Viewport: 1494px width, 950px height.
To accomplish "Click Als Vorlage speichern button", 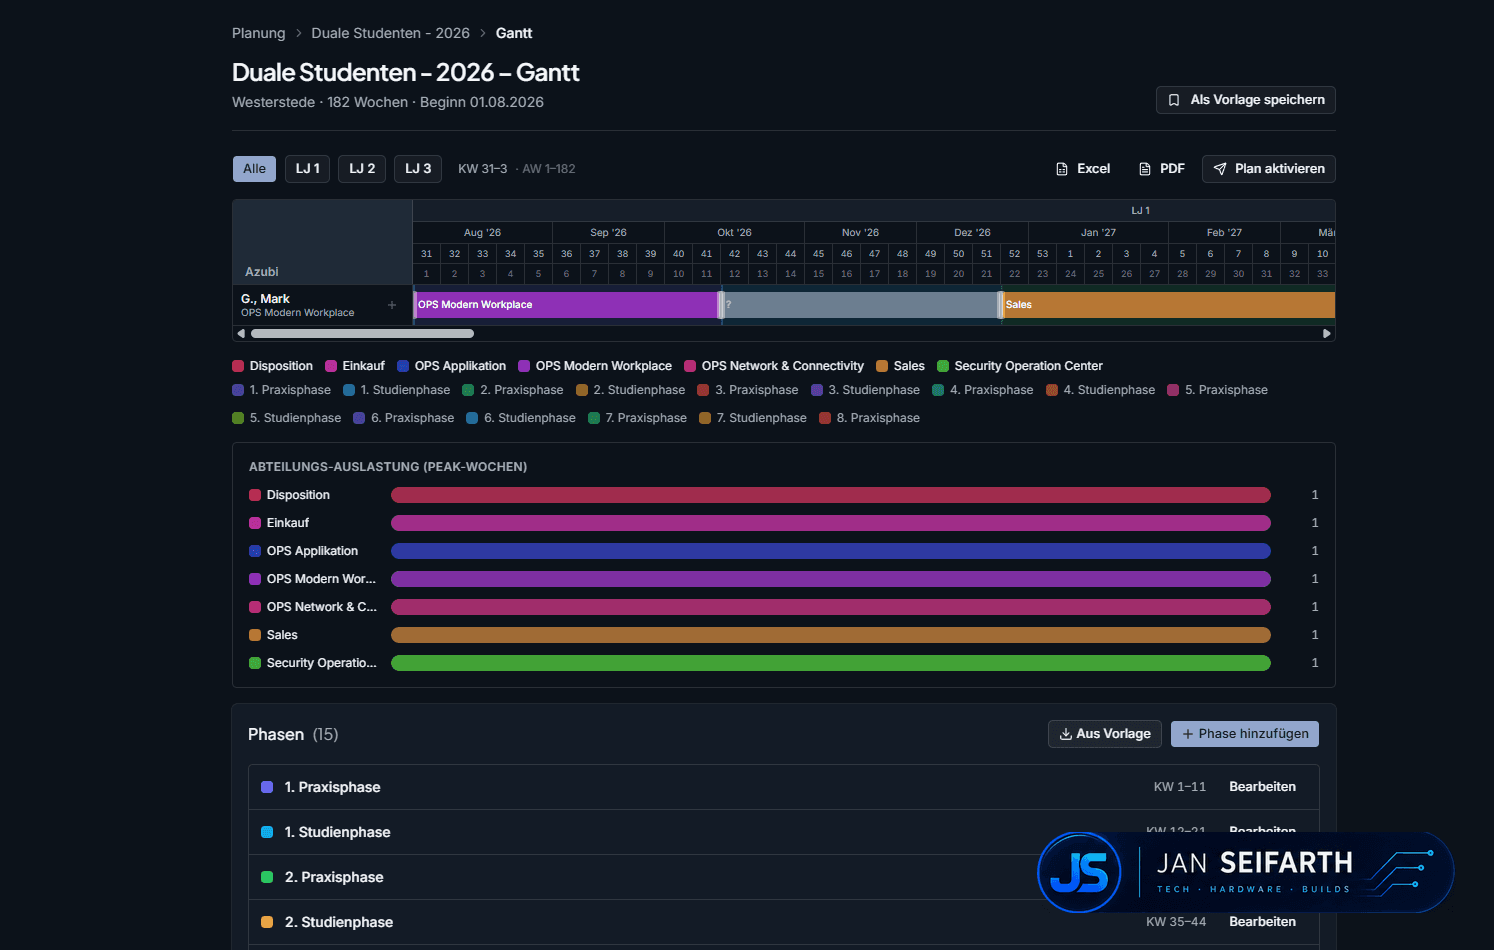I will pos(1246,100).
